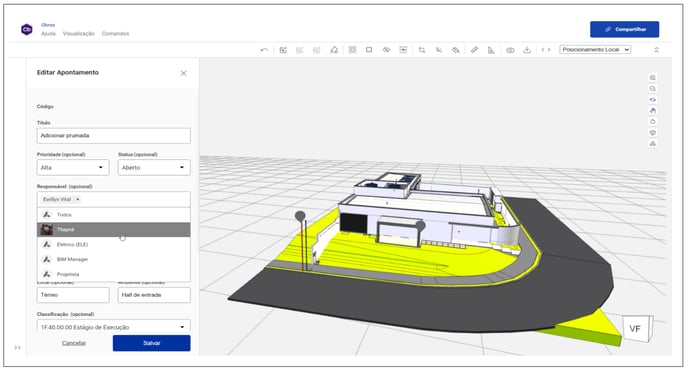This screenshot has width=688, height=373.
Task: Select the blue orbit view tool
Action: [x=652, y=100]
